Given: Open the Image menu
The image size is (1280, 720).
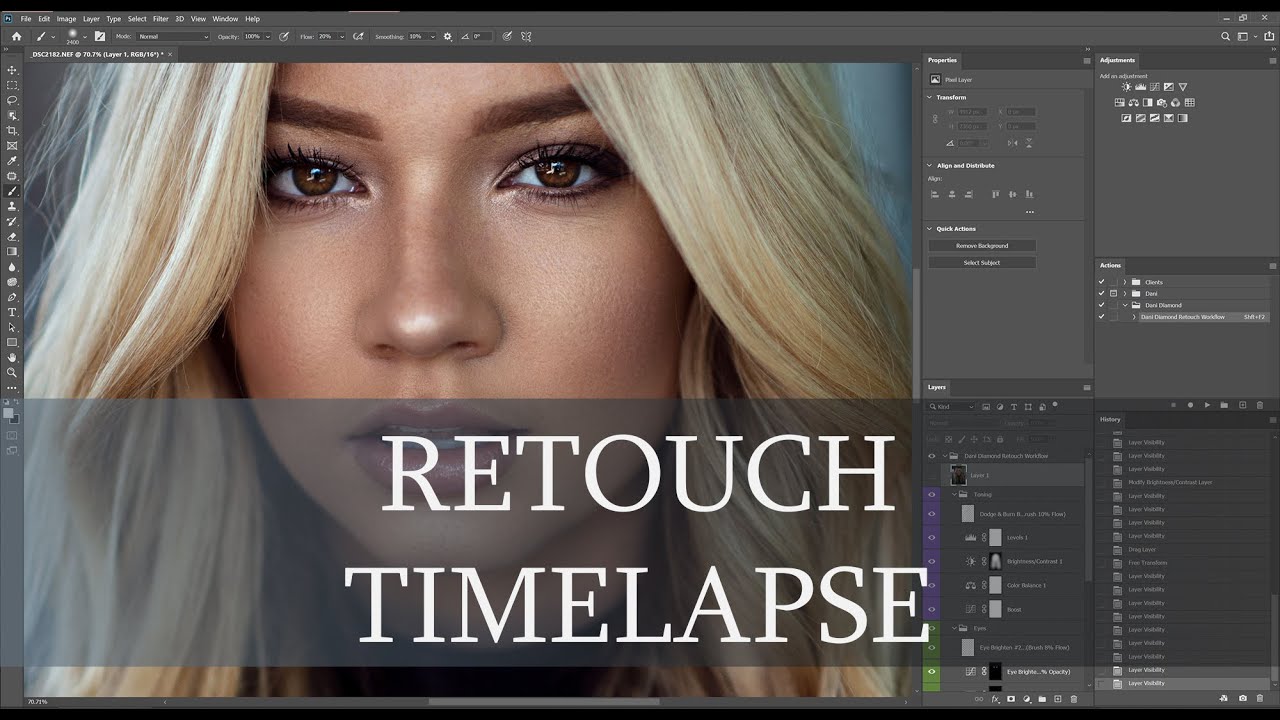Looking at the screenshot, I should point(66,18).
